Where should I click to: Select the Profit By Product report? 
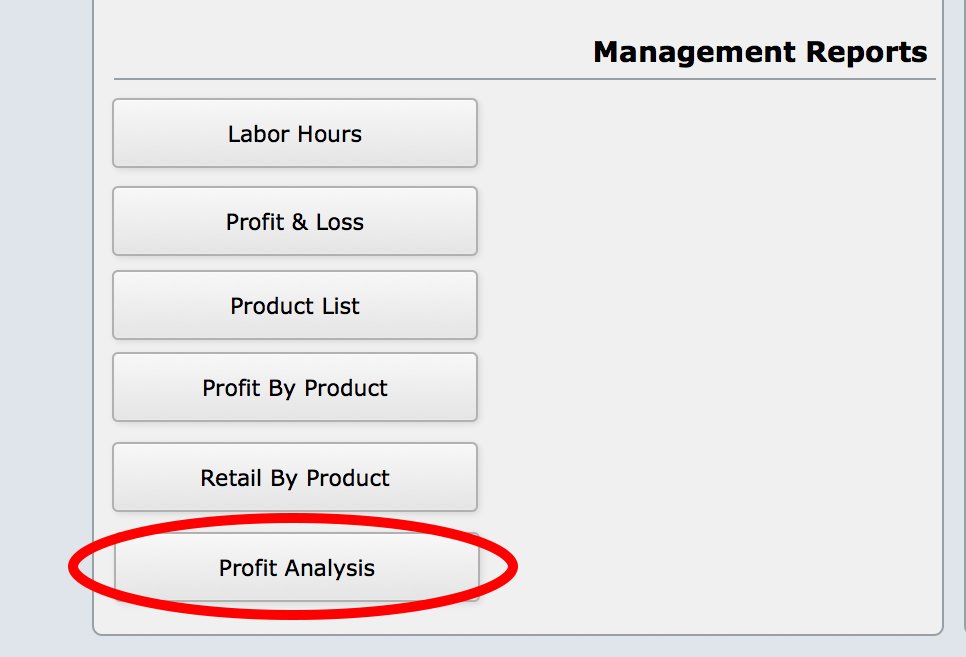point(294,387)
